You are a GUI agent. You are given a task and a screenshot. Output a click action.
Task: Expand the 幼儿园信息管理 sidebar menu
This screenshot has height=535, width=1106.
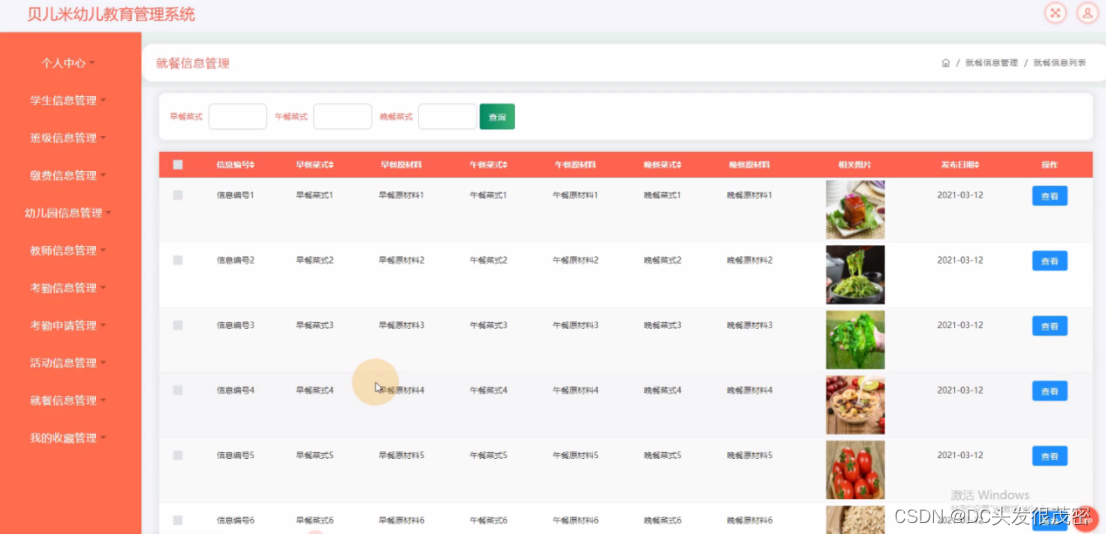coord(68,212)
